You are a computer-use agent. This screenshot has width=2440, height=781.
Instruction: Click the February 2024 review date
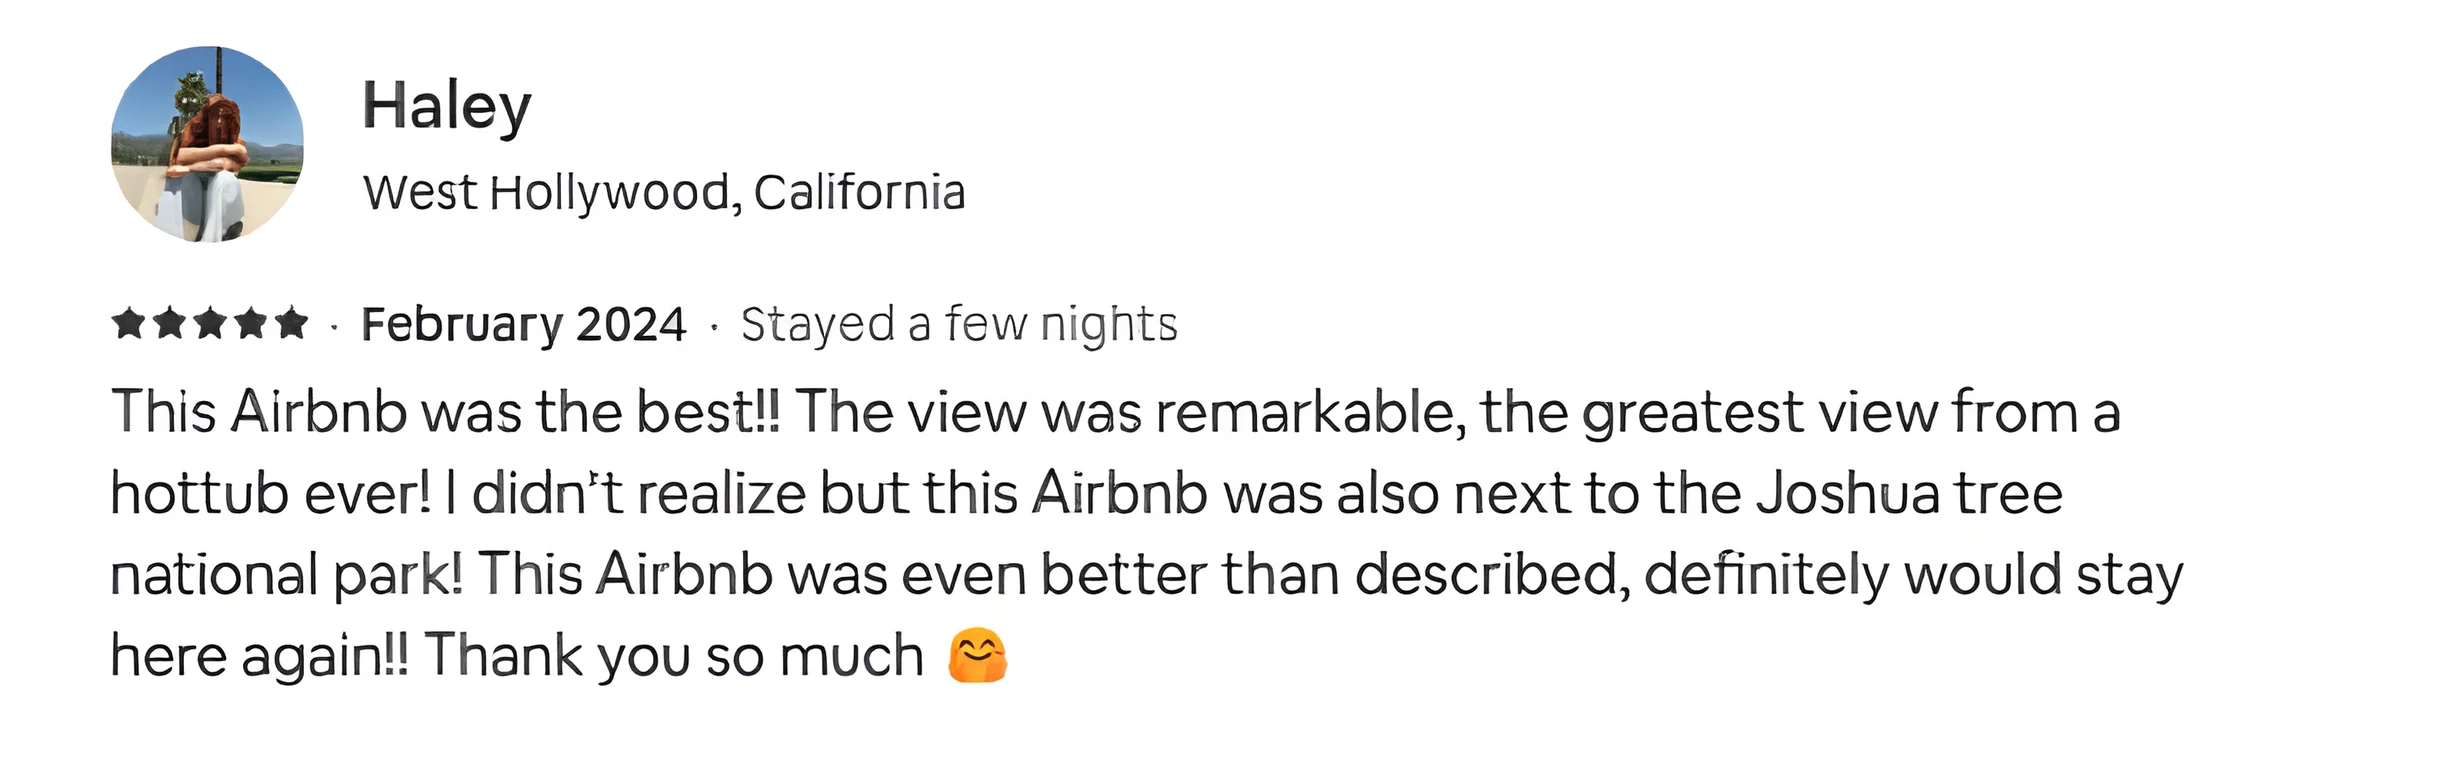(523, 325)
